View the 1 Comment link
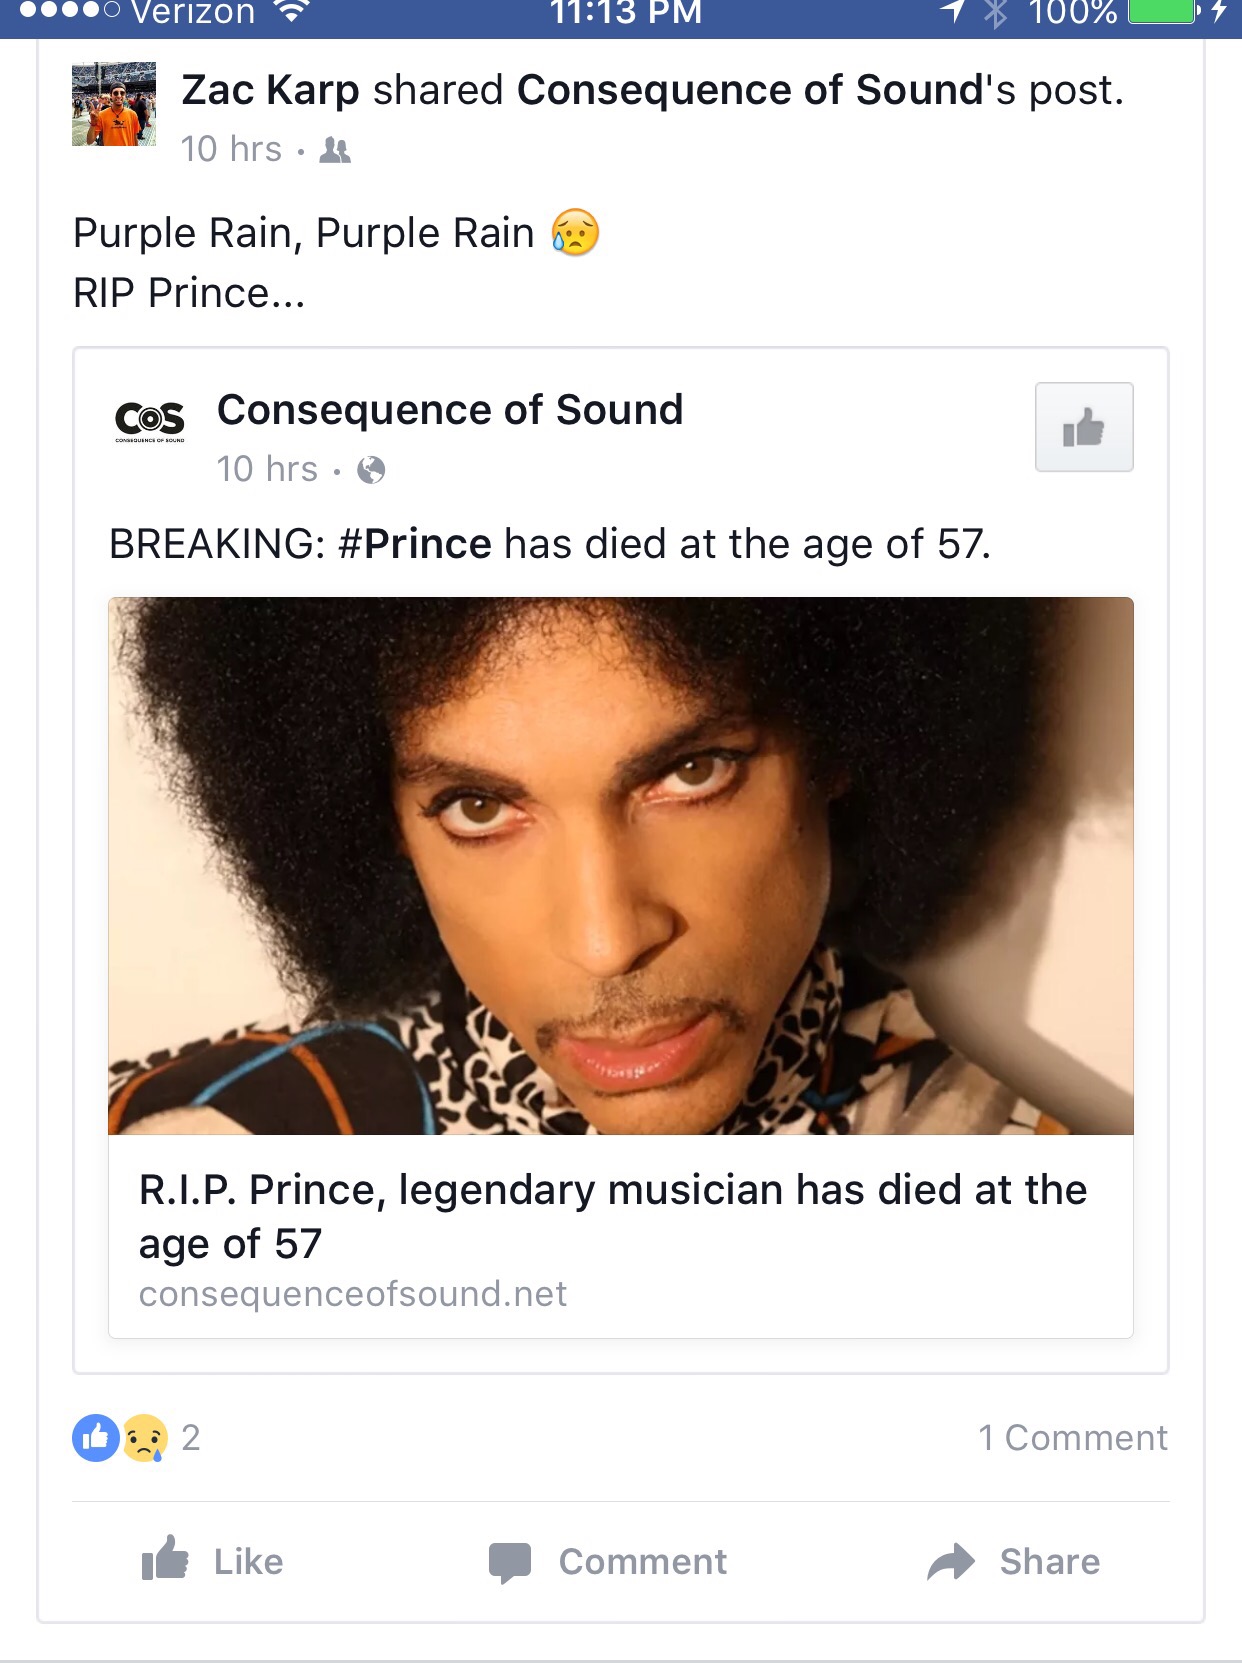 point(1072,1438)
